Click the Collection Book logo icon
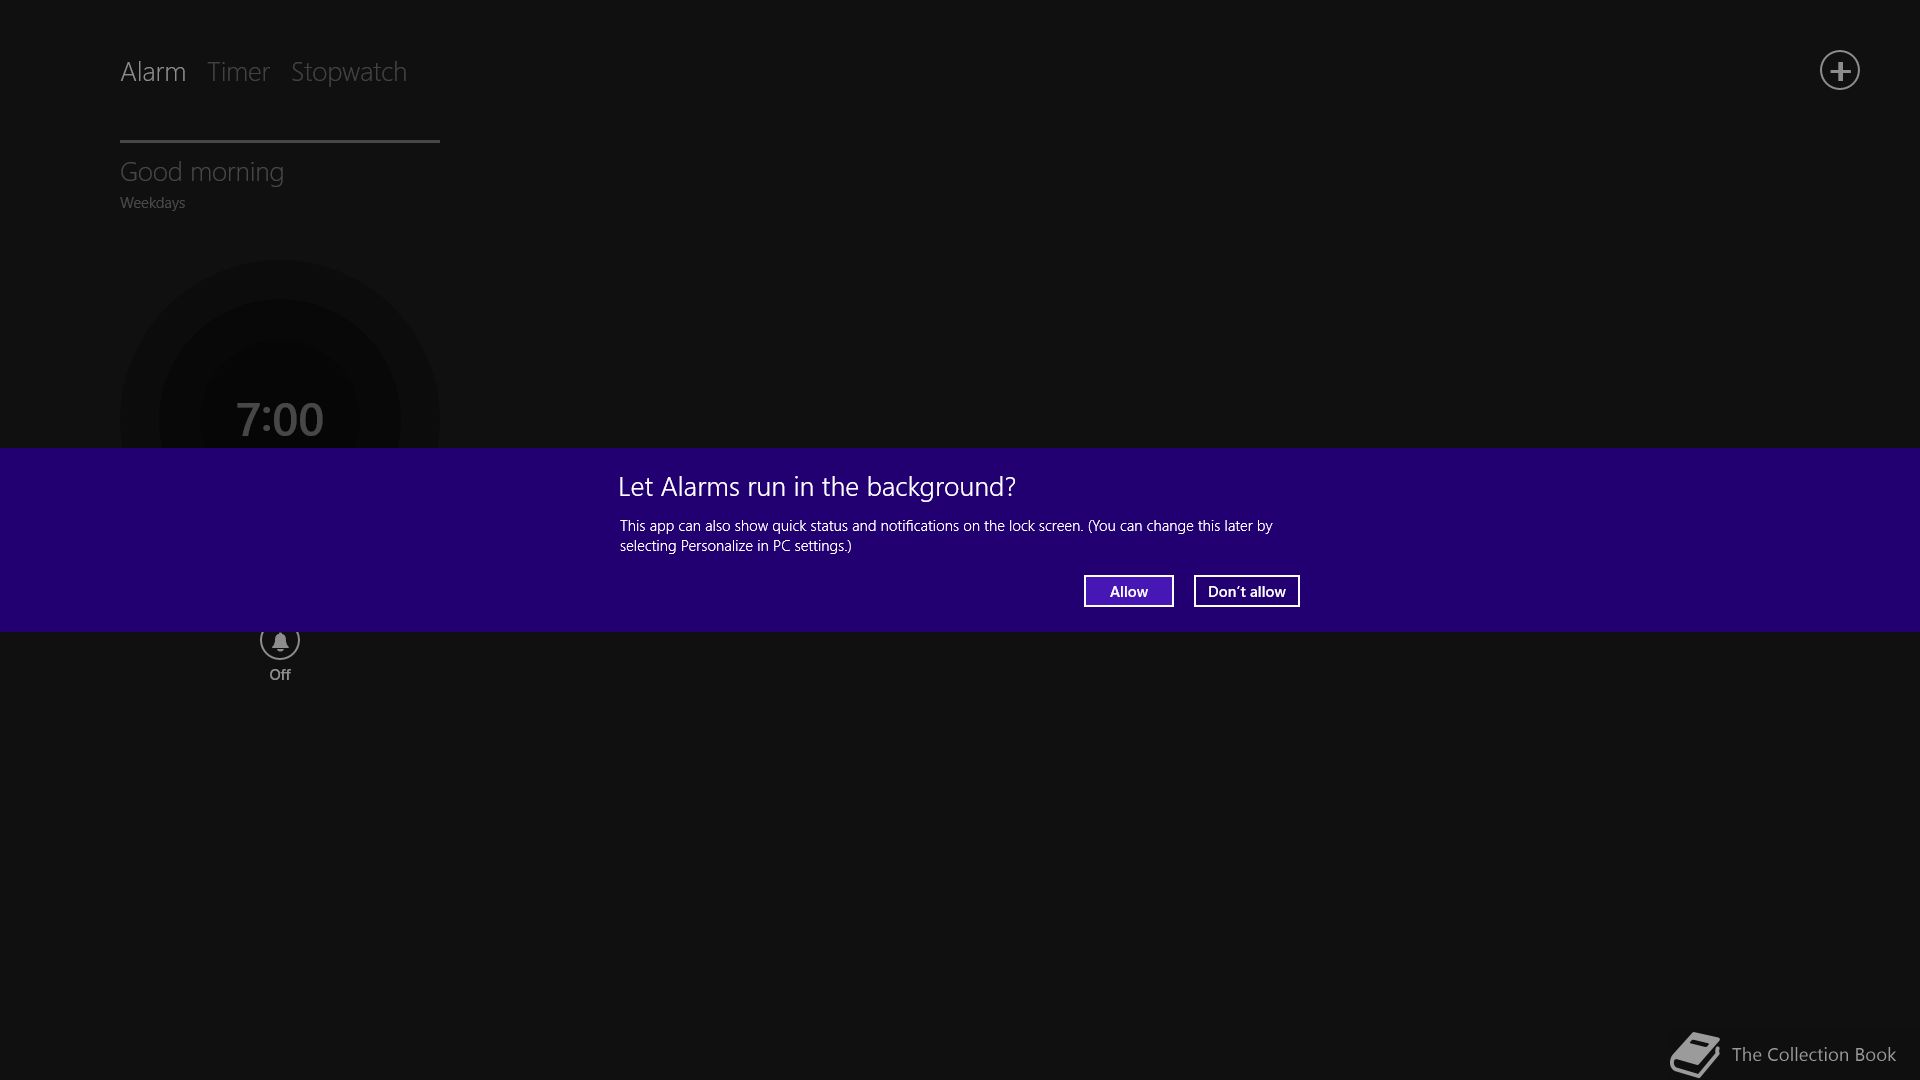Screen dimensions: 1920x1080 [1695, 1054]
